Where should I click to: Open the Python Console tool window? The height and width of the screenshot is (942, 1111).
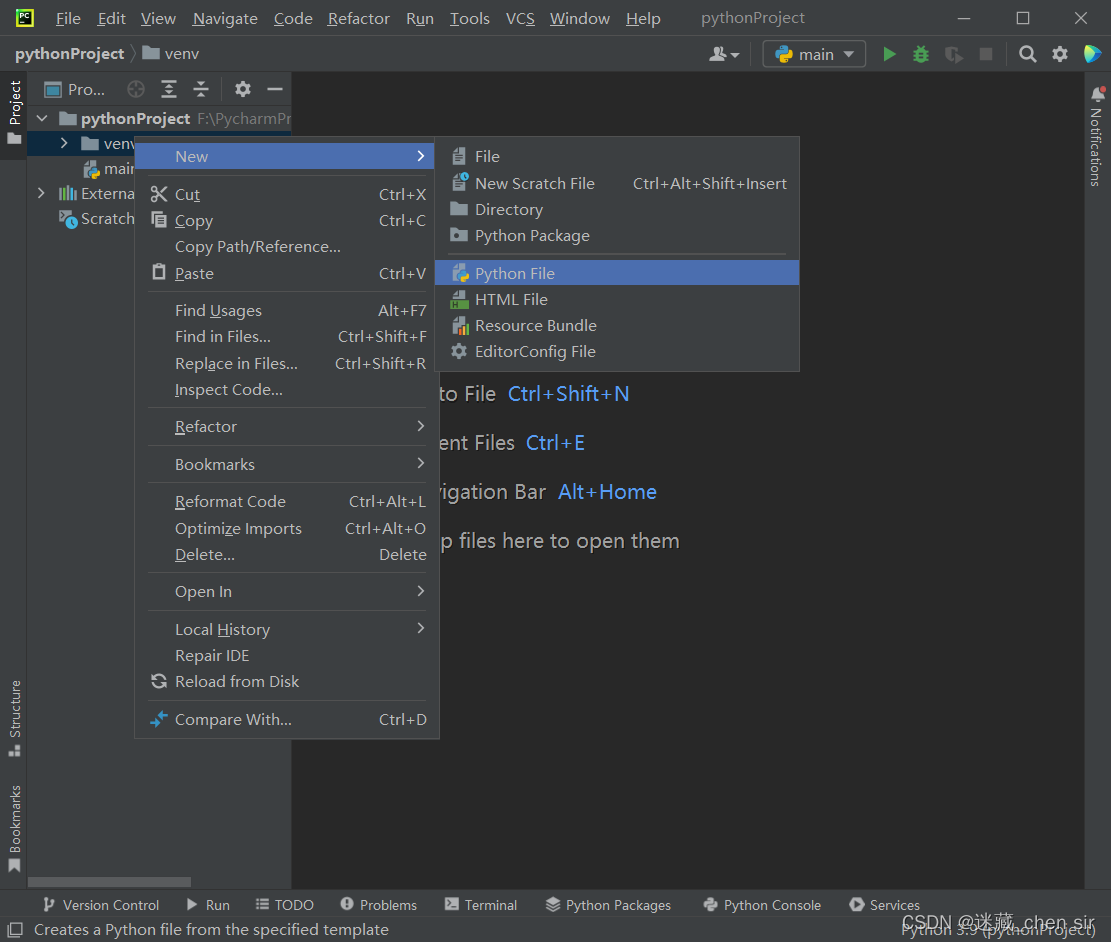[762, 904]
